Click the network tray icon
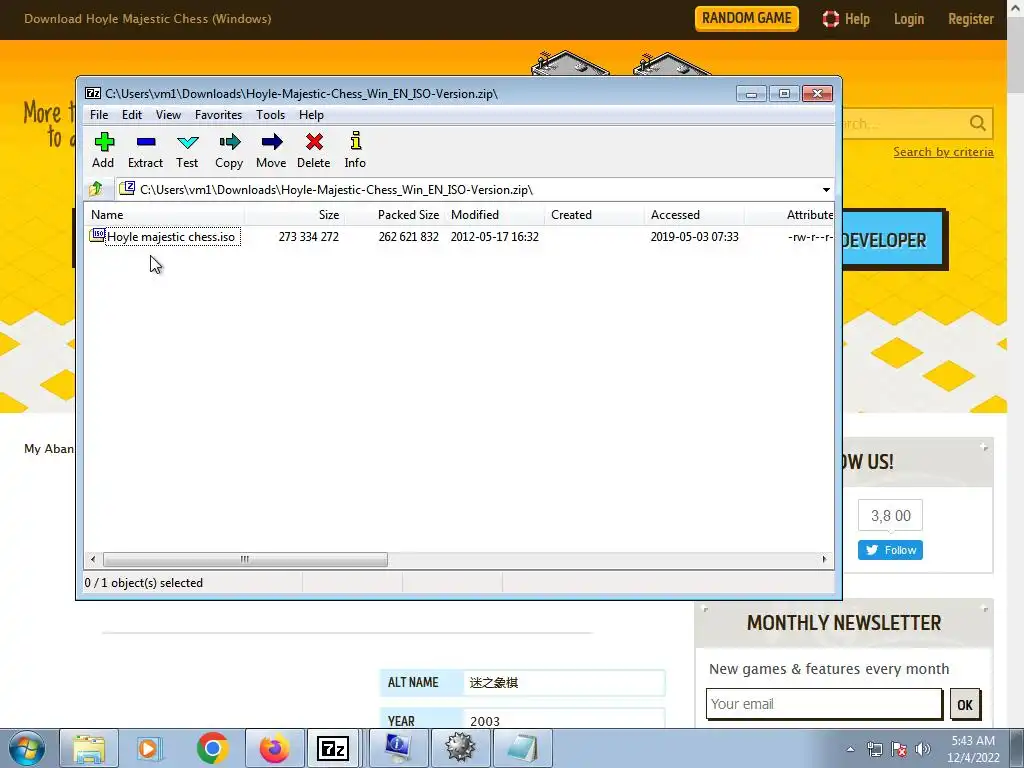Screen dimensions: 1024x768 click(x=874, y=749)
